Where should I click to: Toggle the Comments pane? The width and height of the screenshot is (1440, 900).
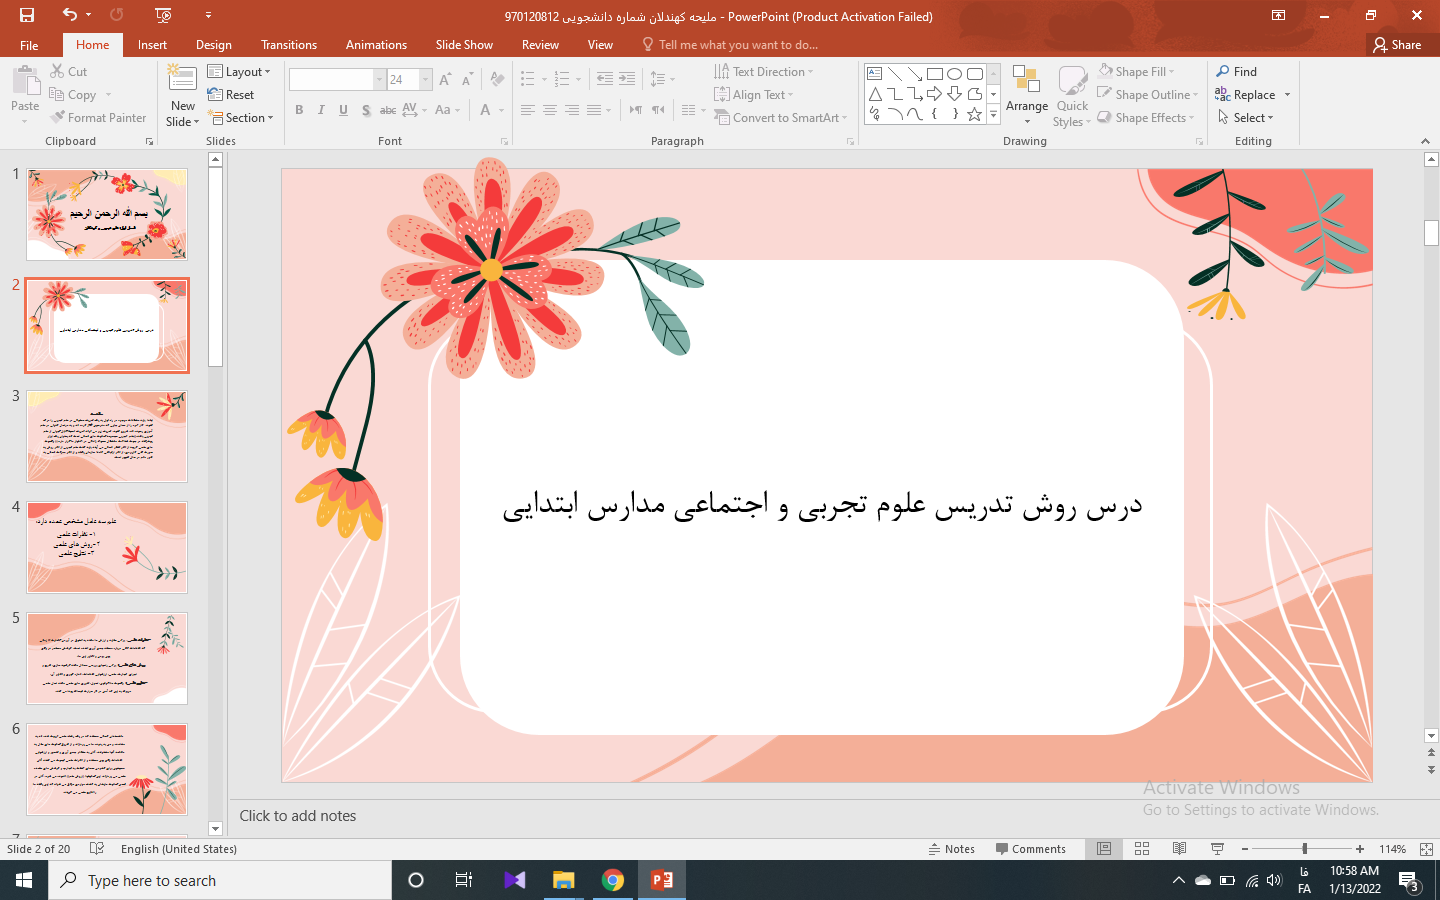click(1030, 849)
